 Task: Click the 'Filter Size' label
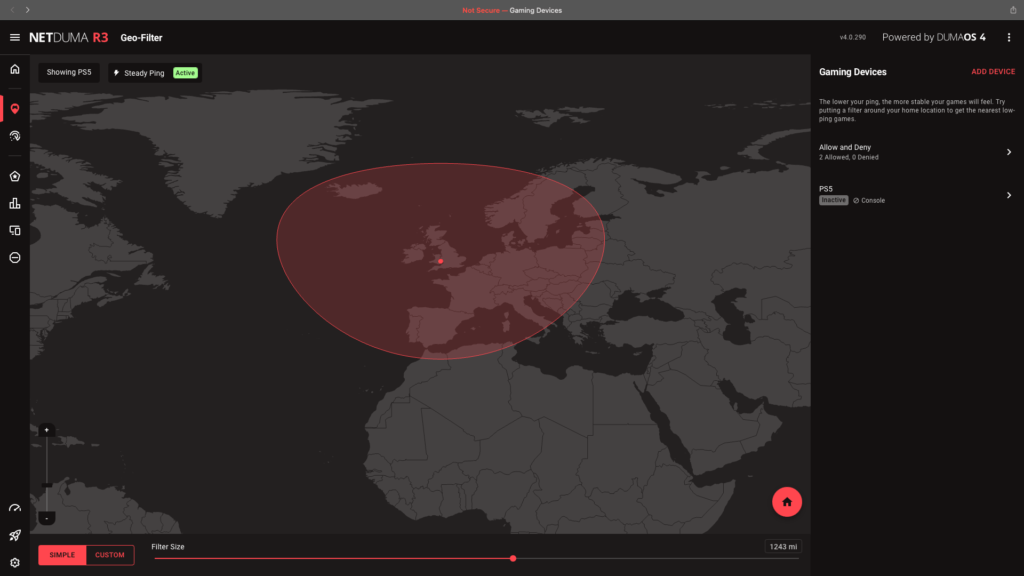point(168,547)
